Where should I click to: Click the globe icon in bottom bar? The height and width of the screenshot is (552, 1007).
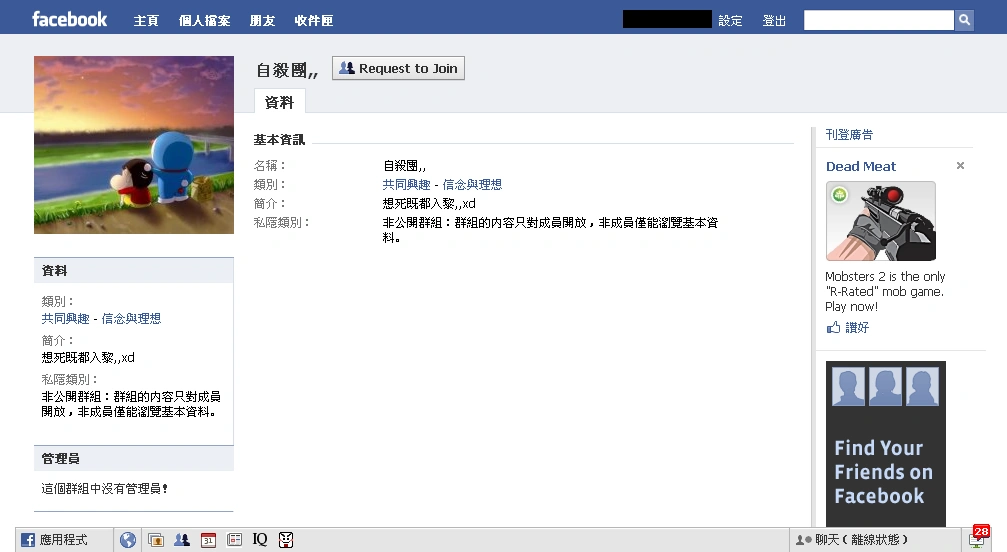coord(128,540)
